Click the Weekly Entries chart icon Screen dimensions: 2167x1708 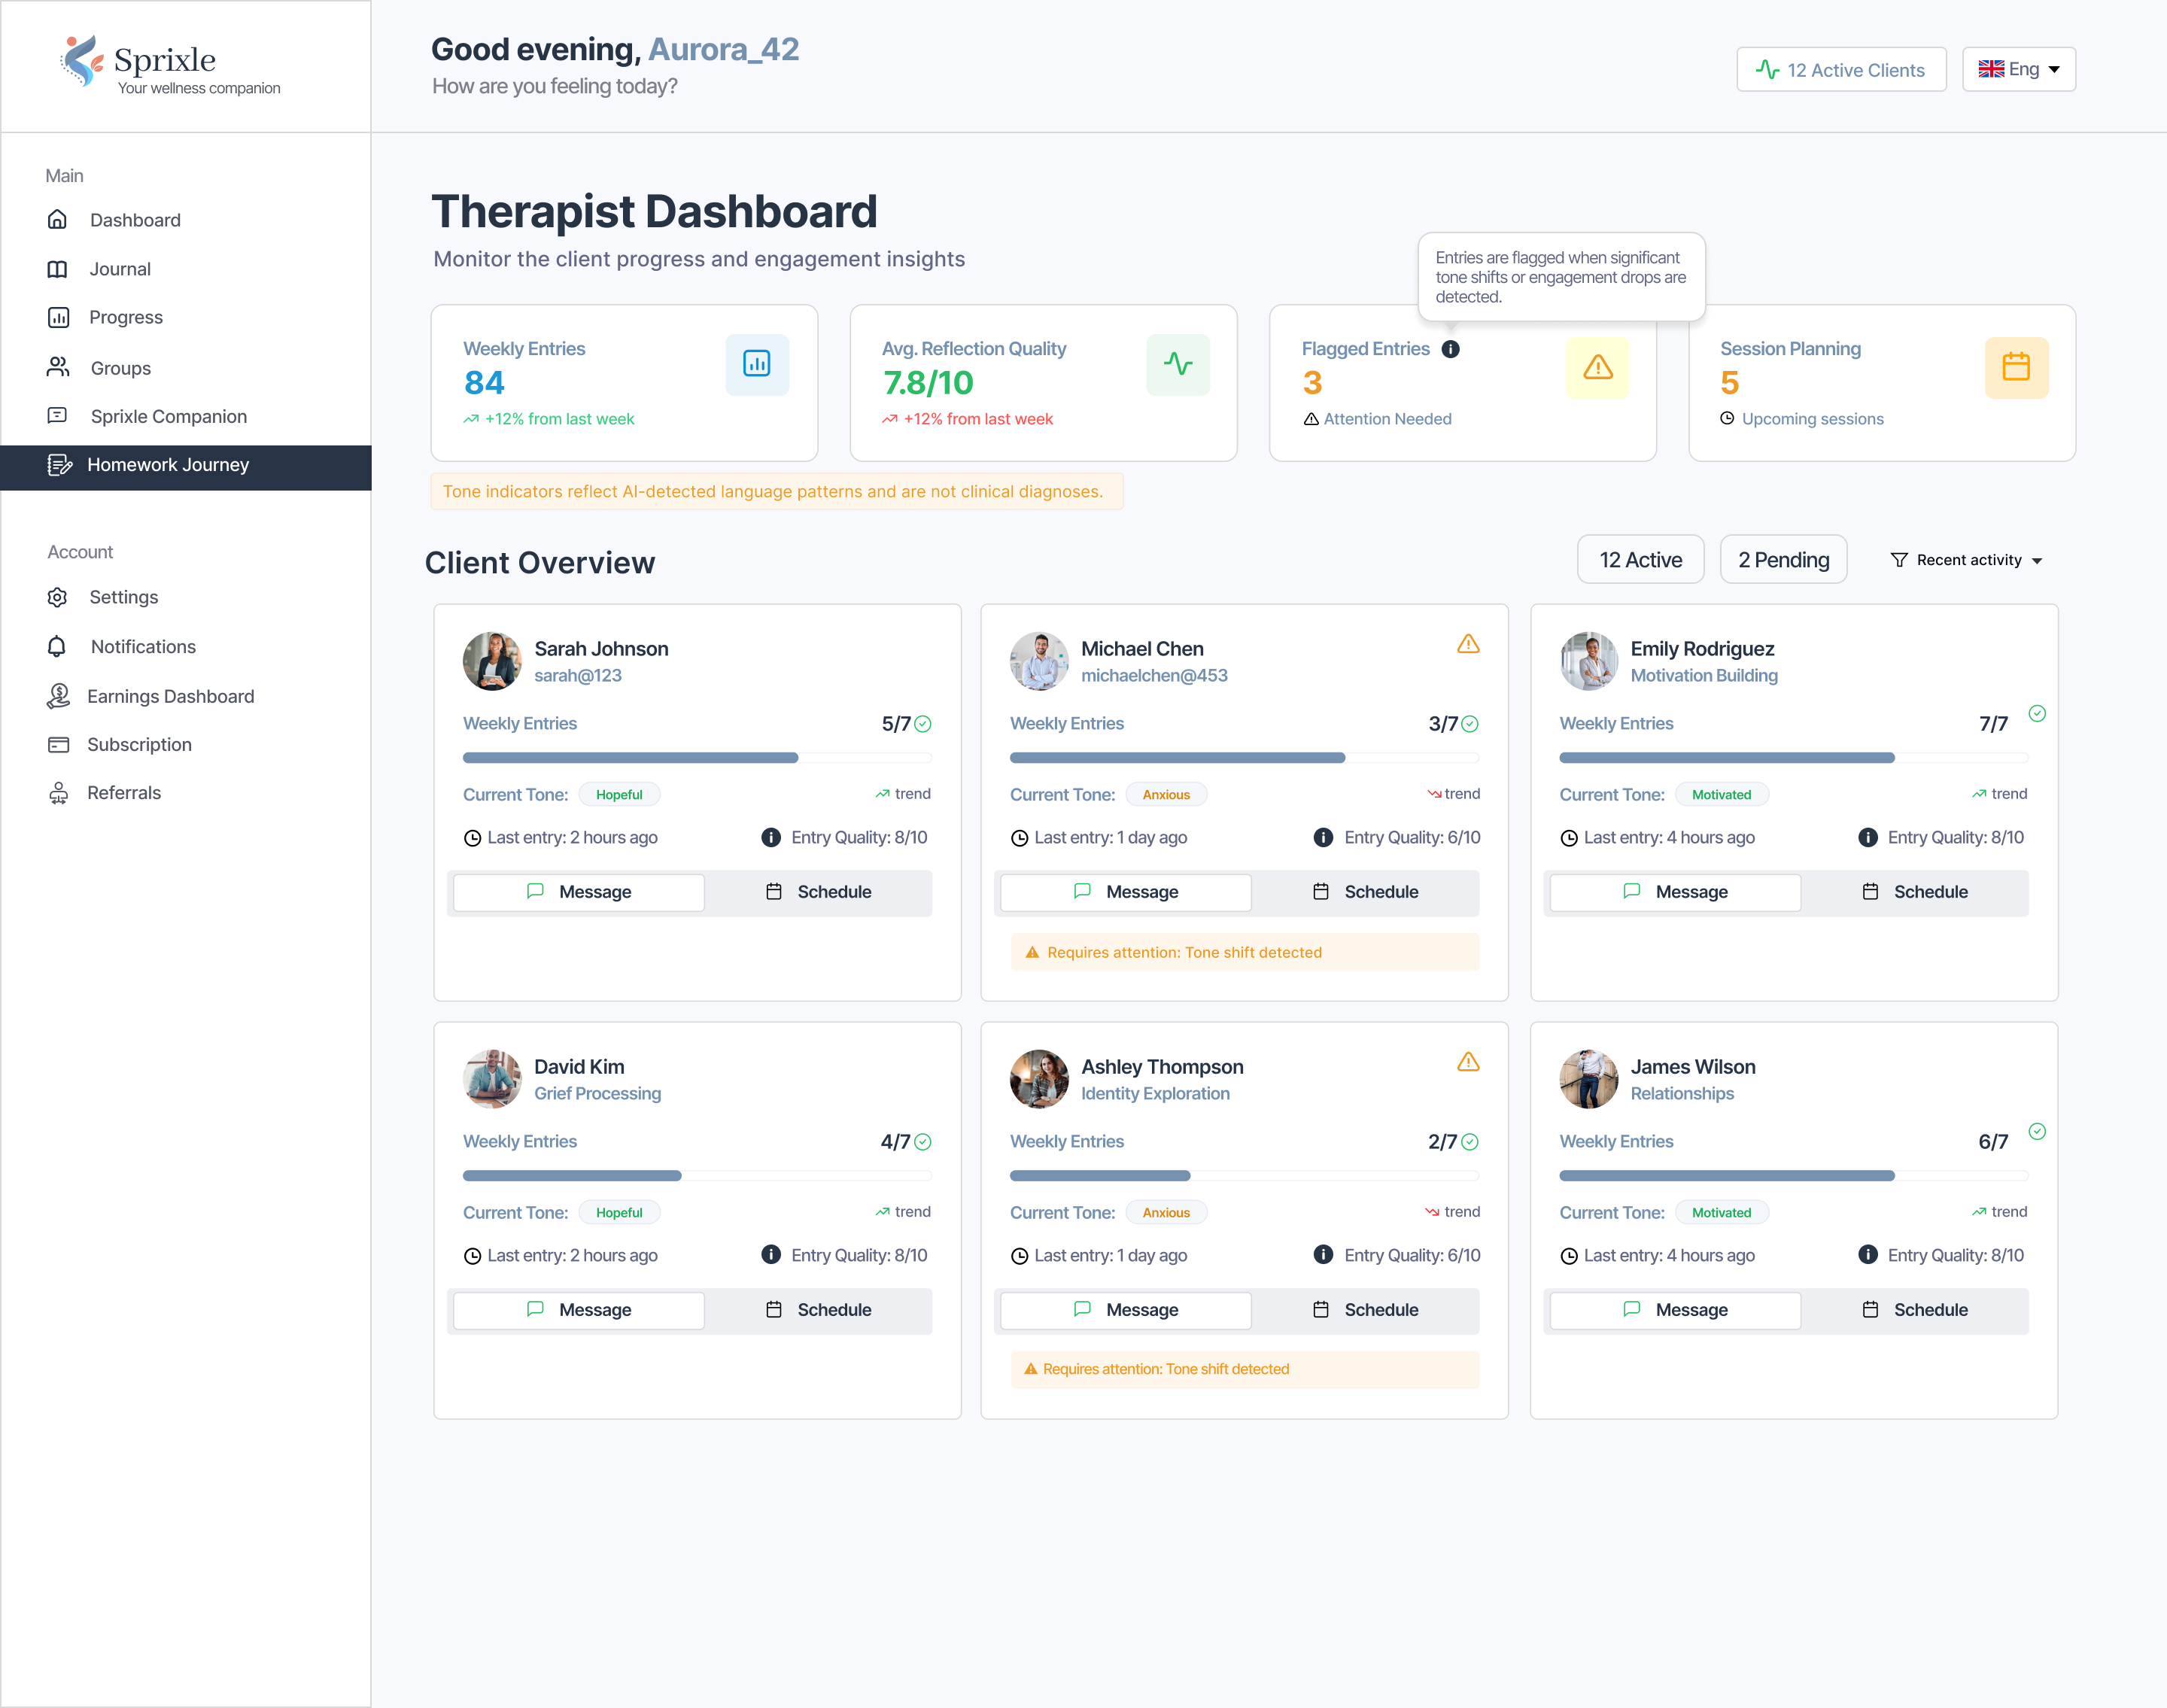756,364
